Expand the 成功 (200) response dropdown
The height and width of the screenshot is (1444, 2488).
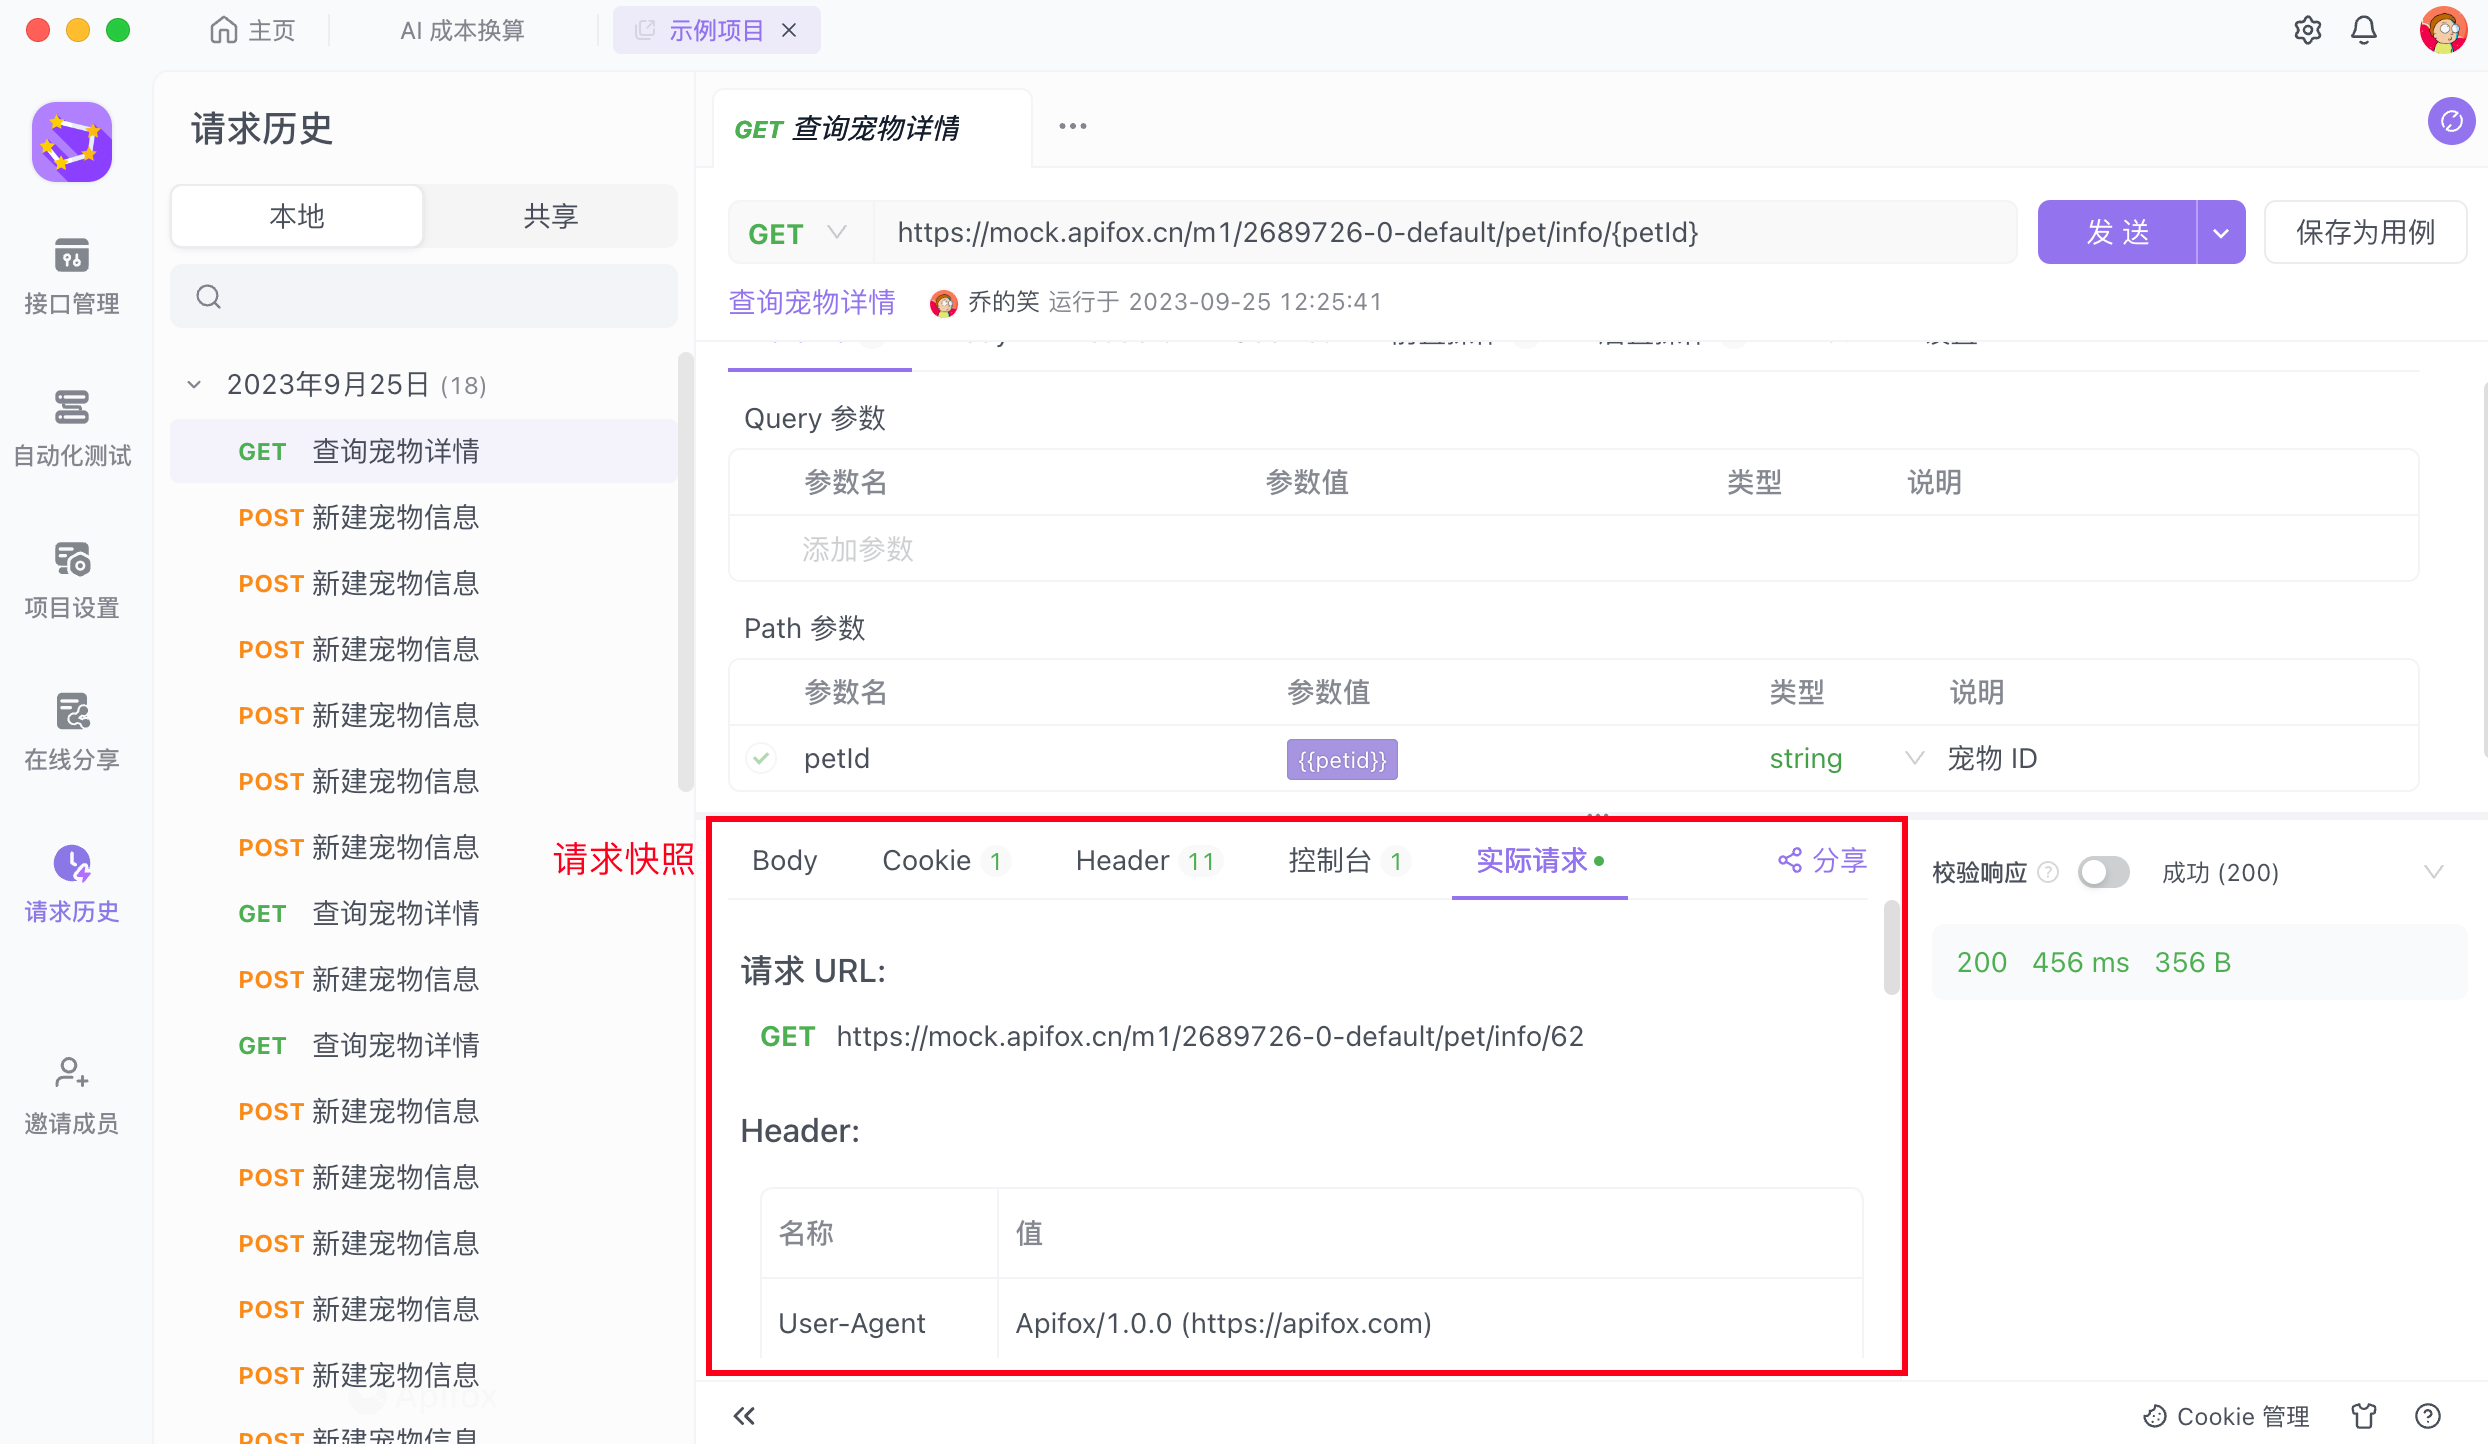2433,872
